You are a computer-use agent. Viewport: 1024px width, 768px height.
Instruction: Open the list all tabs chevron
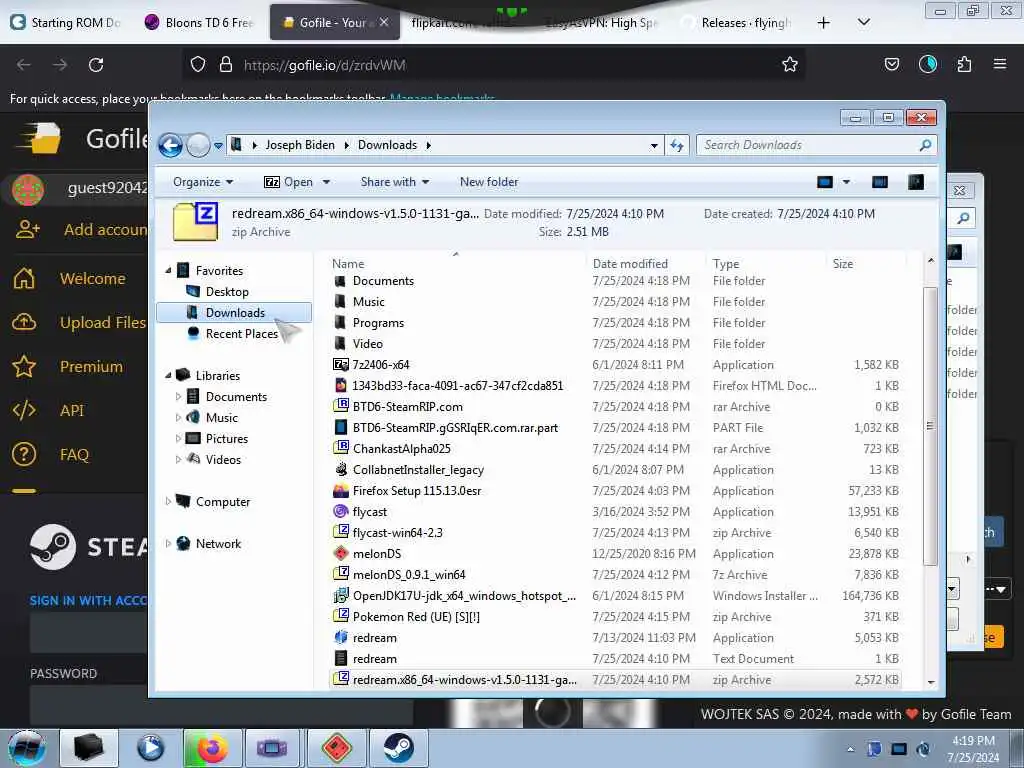863,22
